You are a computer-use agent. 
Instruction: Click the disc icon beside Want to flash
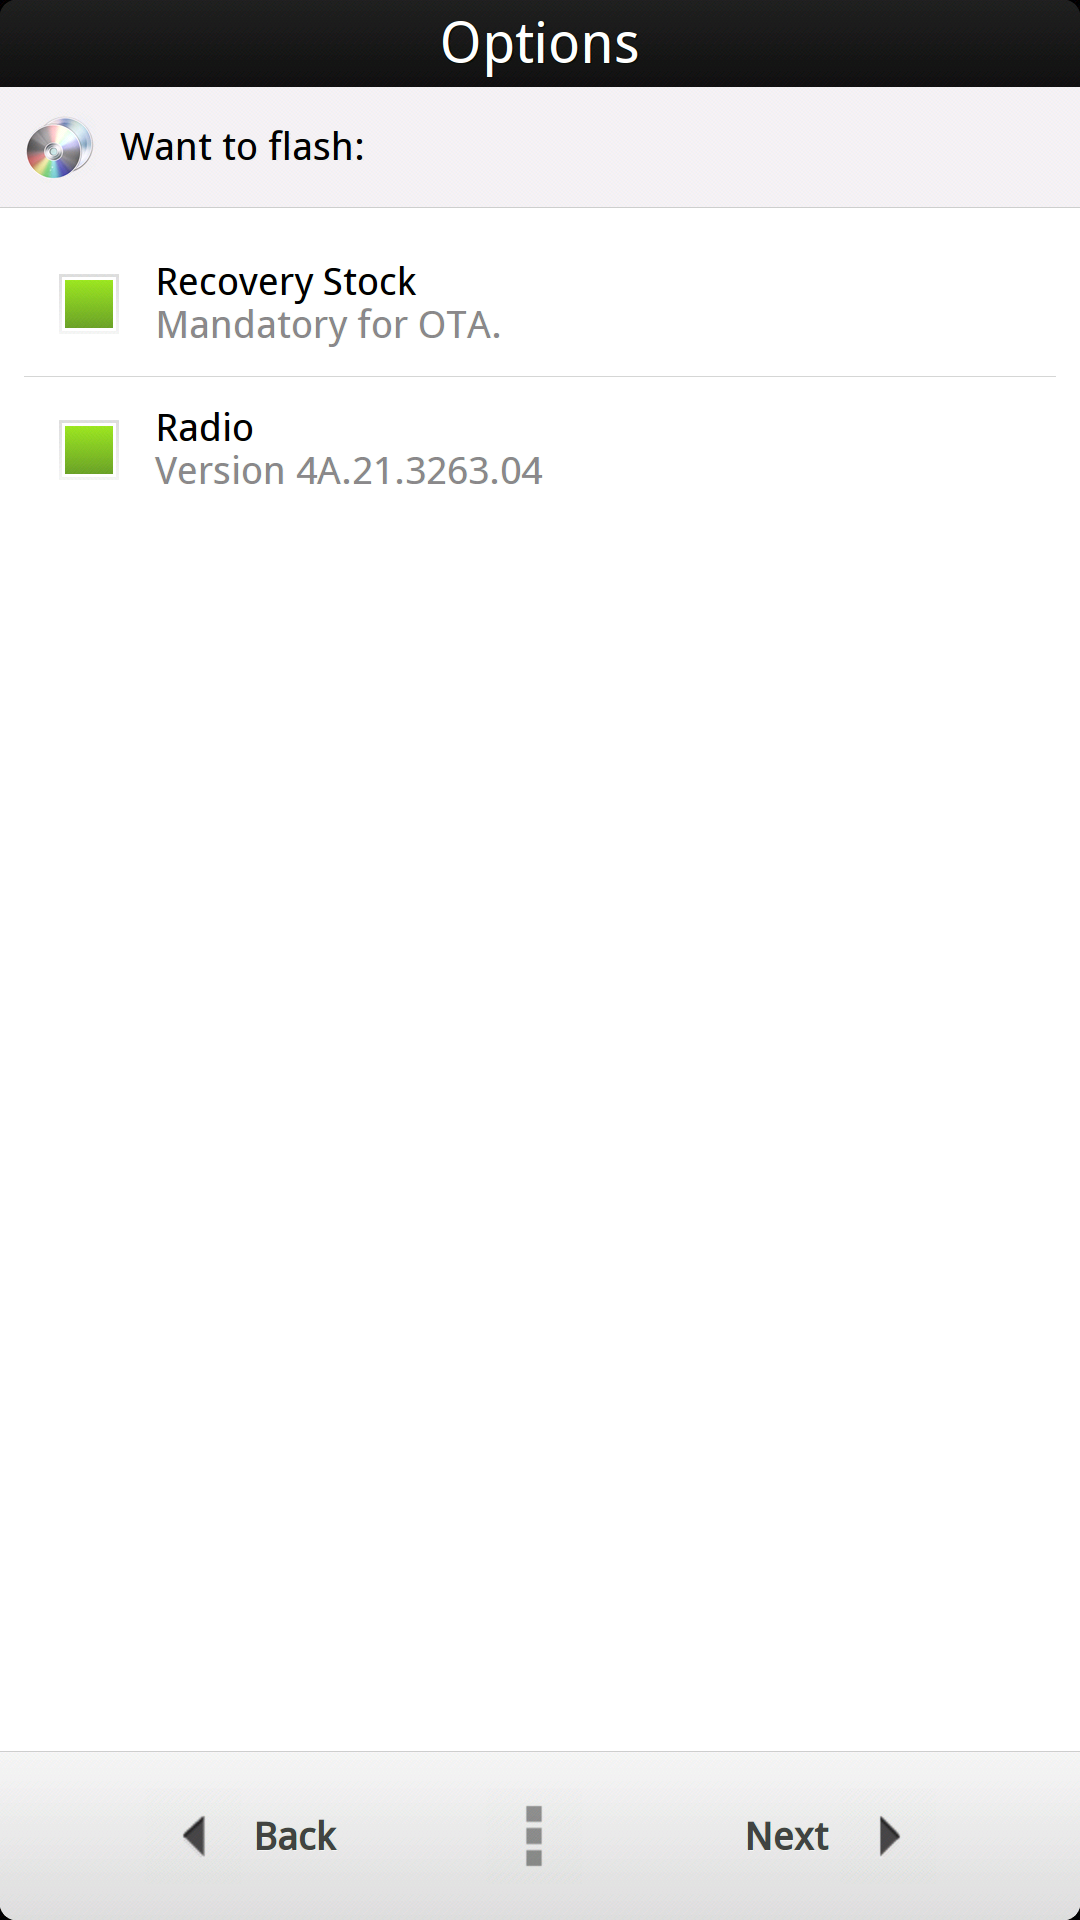click(59, 148)
